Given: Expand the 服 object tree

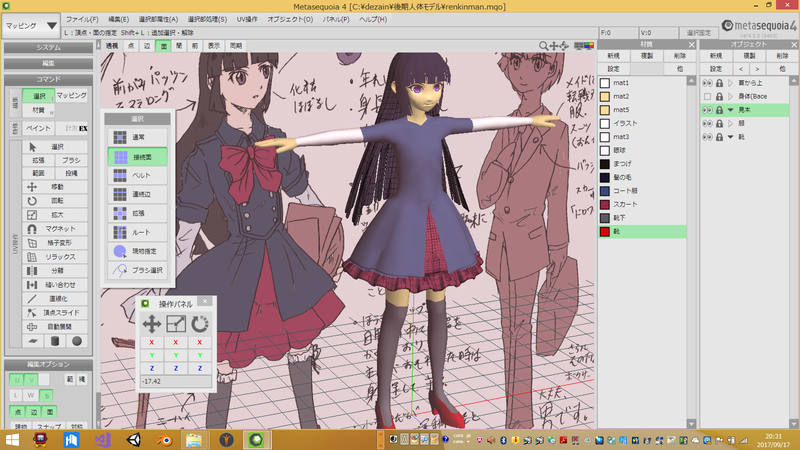Looking at the screenshot, I should [x=731, y=123].
